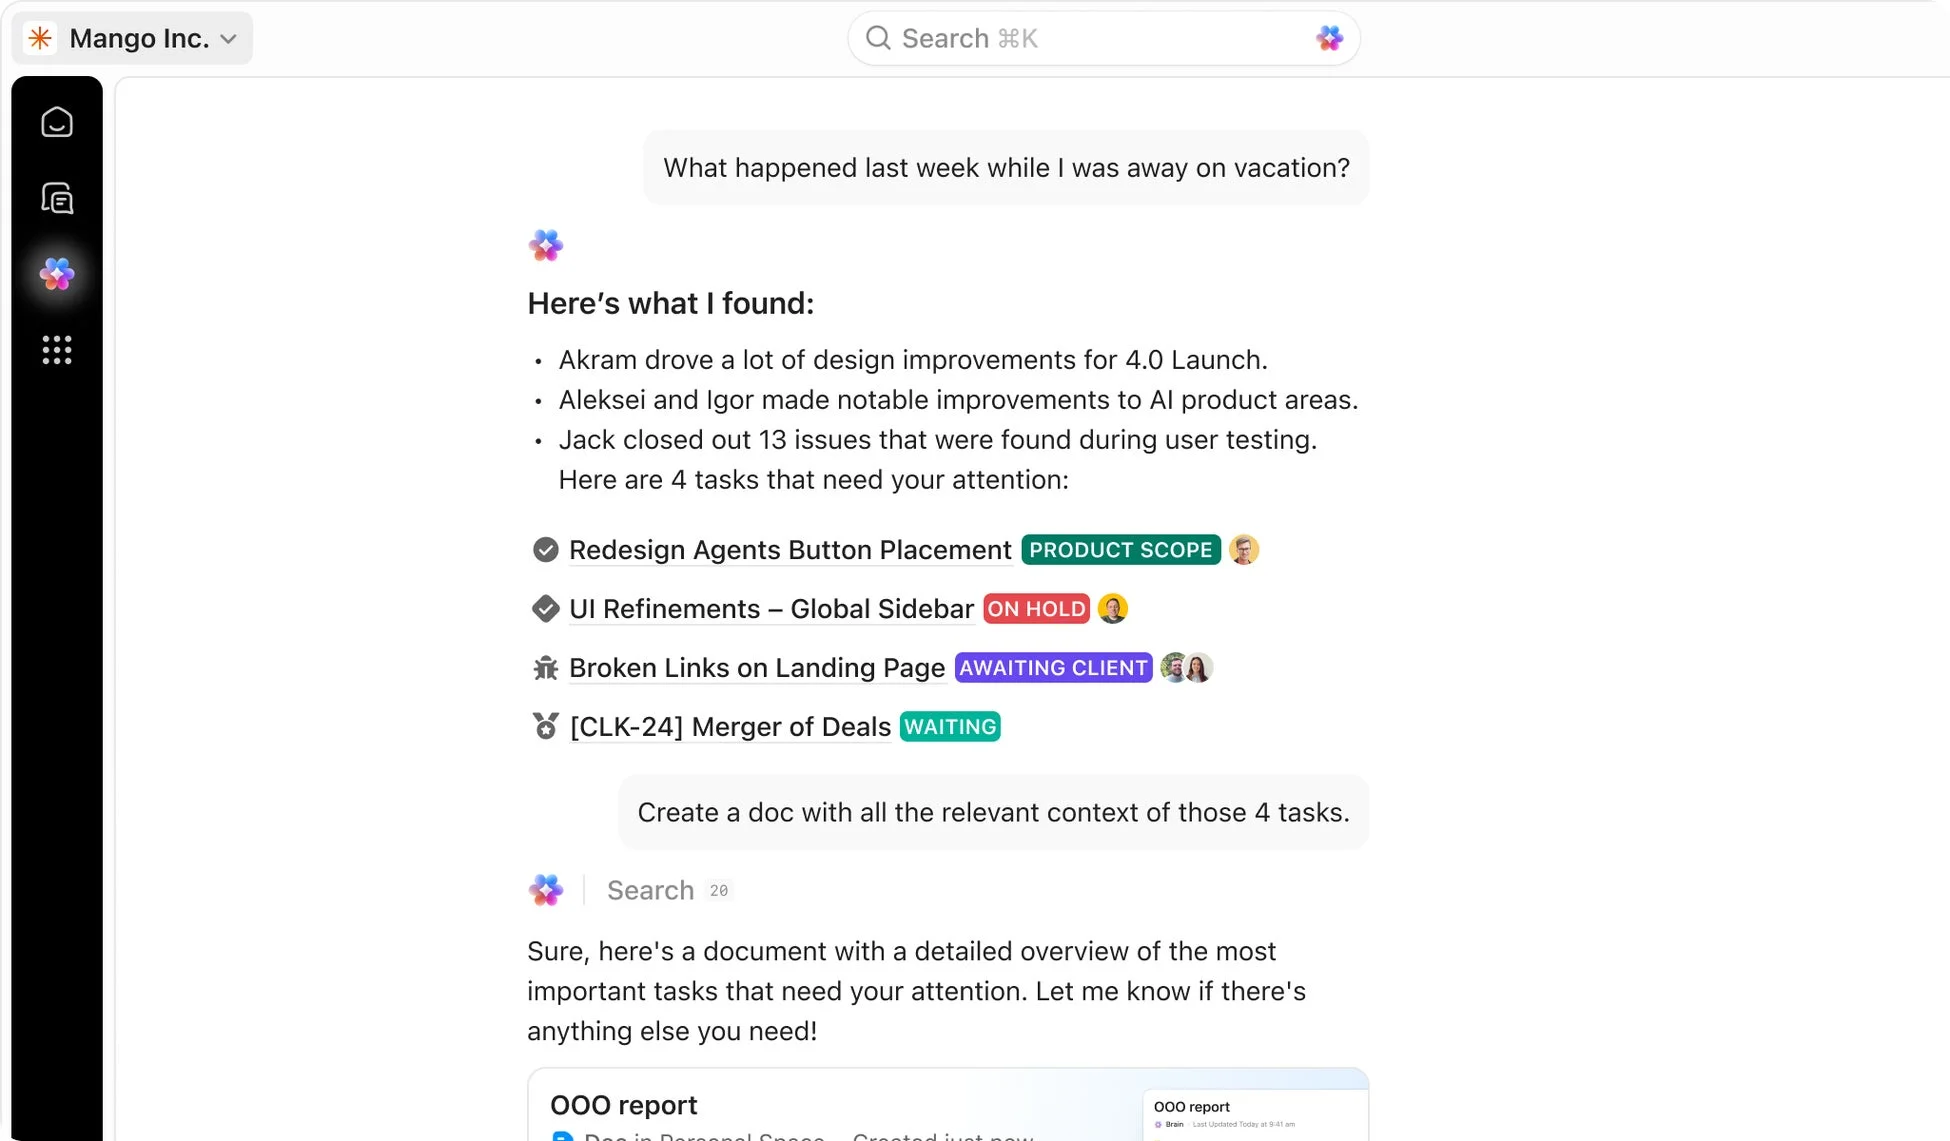Toggle completion check on Redesign Agents task
Screen dimensions: 1950x1141
[x=545, y=549]
